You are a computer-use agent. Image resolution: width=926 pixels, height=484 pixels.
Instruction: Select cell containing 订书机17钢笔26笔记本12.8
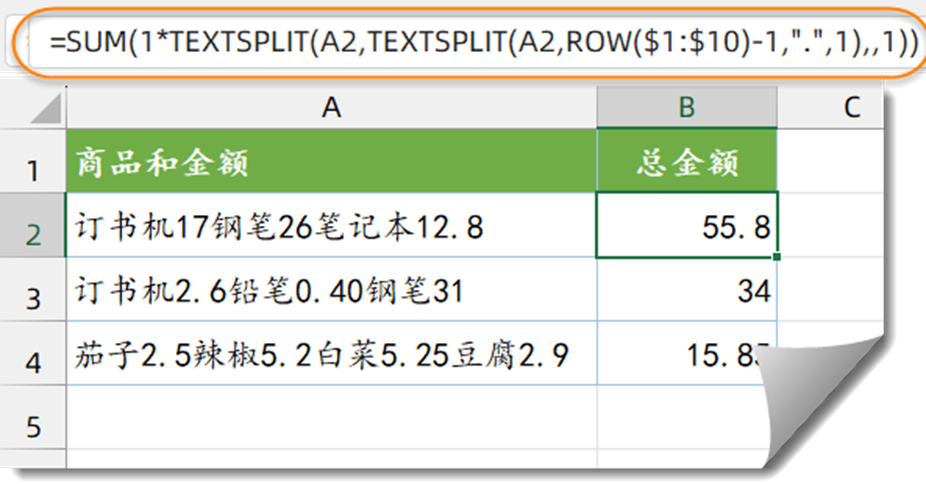coord(331,227)
